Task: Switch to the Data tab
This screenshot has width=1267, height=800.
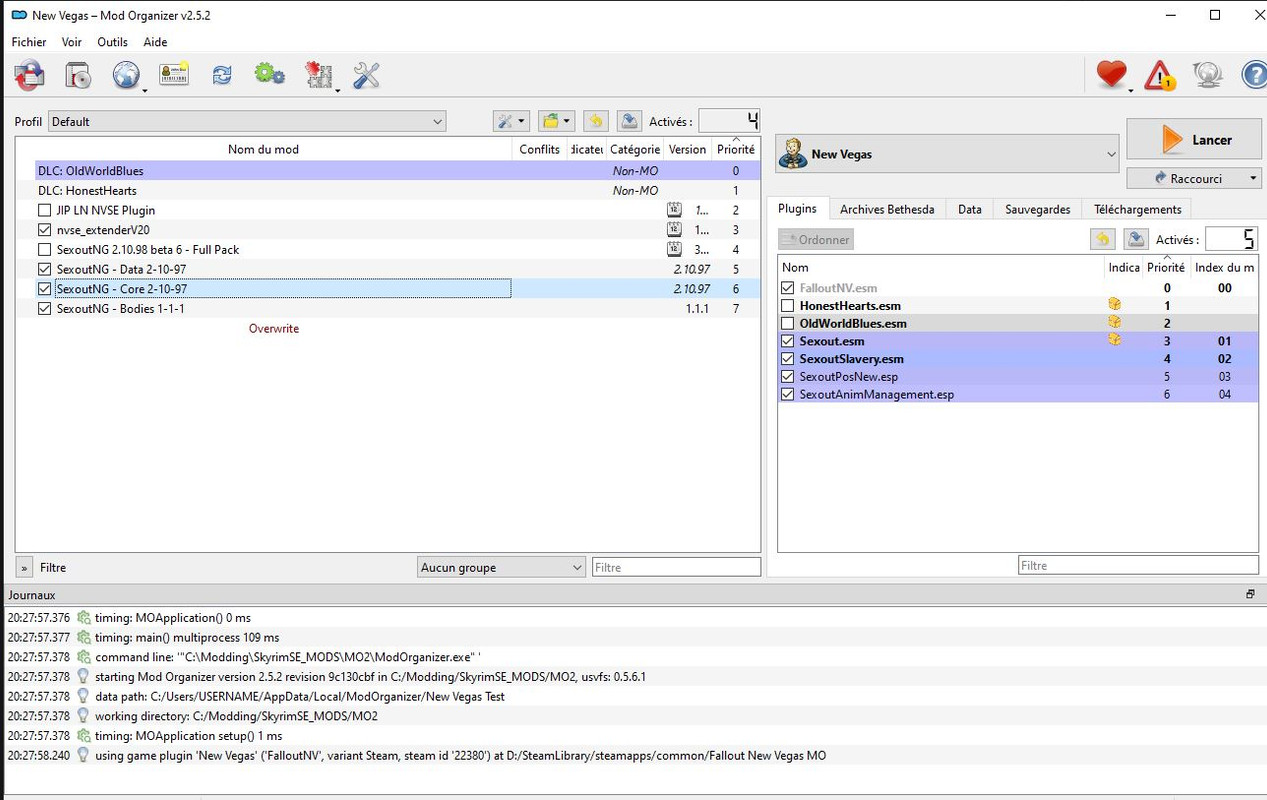Action: (x=969, y=209)
